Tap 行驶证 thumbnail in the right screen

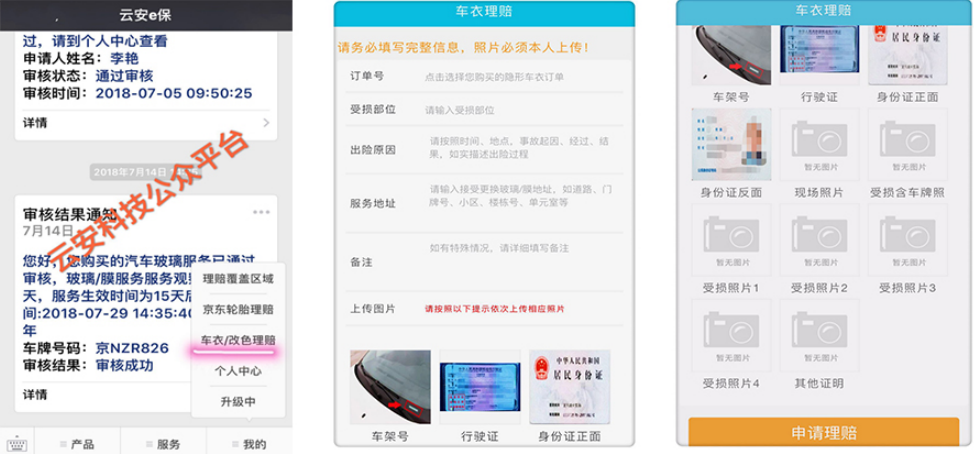(x=820, y=55)
